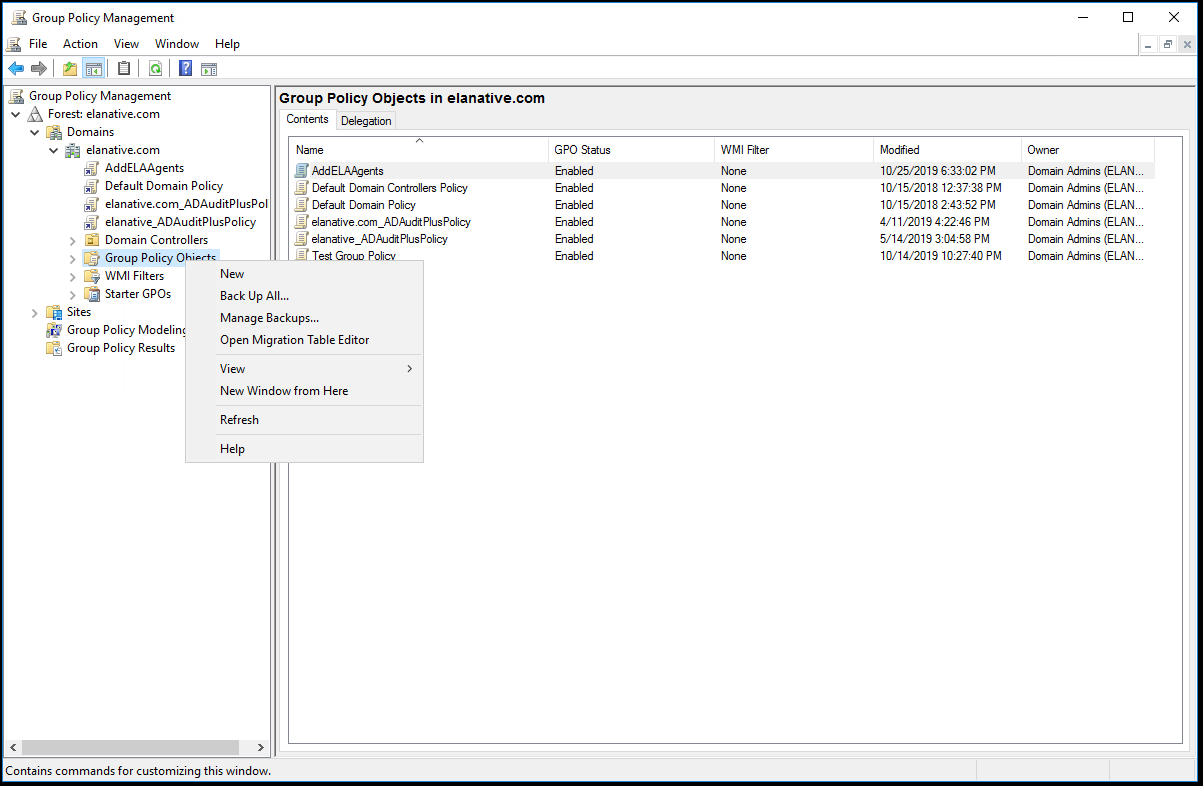Screen dimensions: 1203x786
Task: Click the Back arrow toolbar icon
Action: 16,69
